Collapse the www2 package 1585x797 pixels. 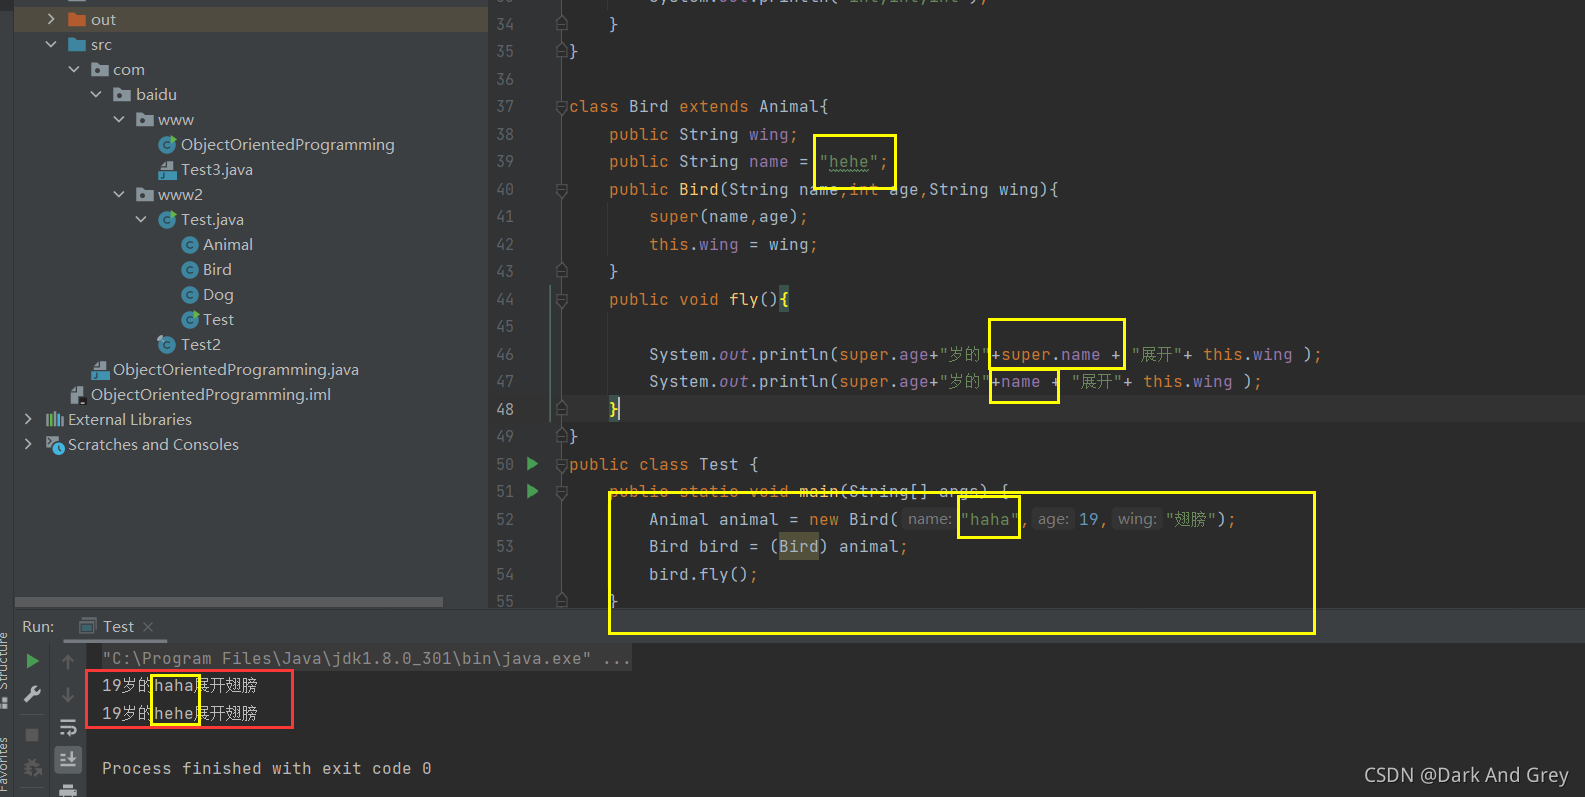[x=119, y=194]
